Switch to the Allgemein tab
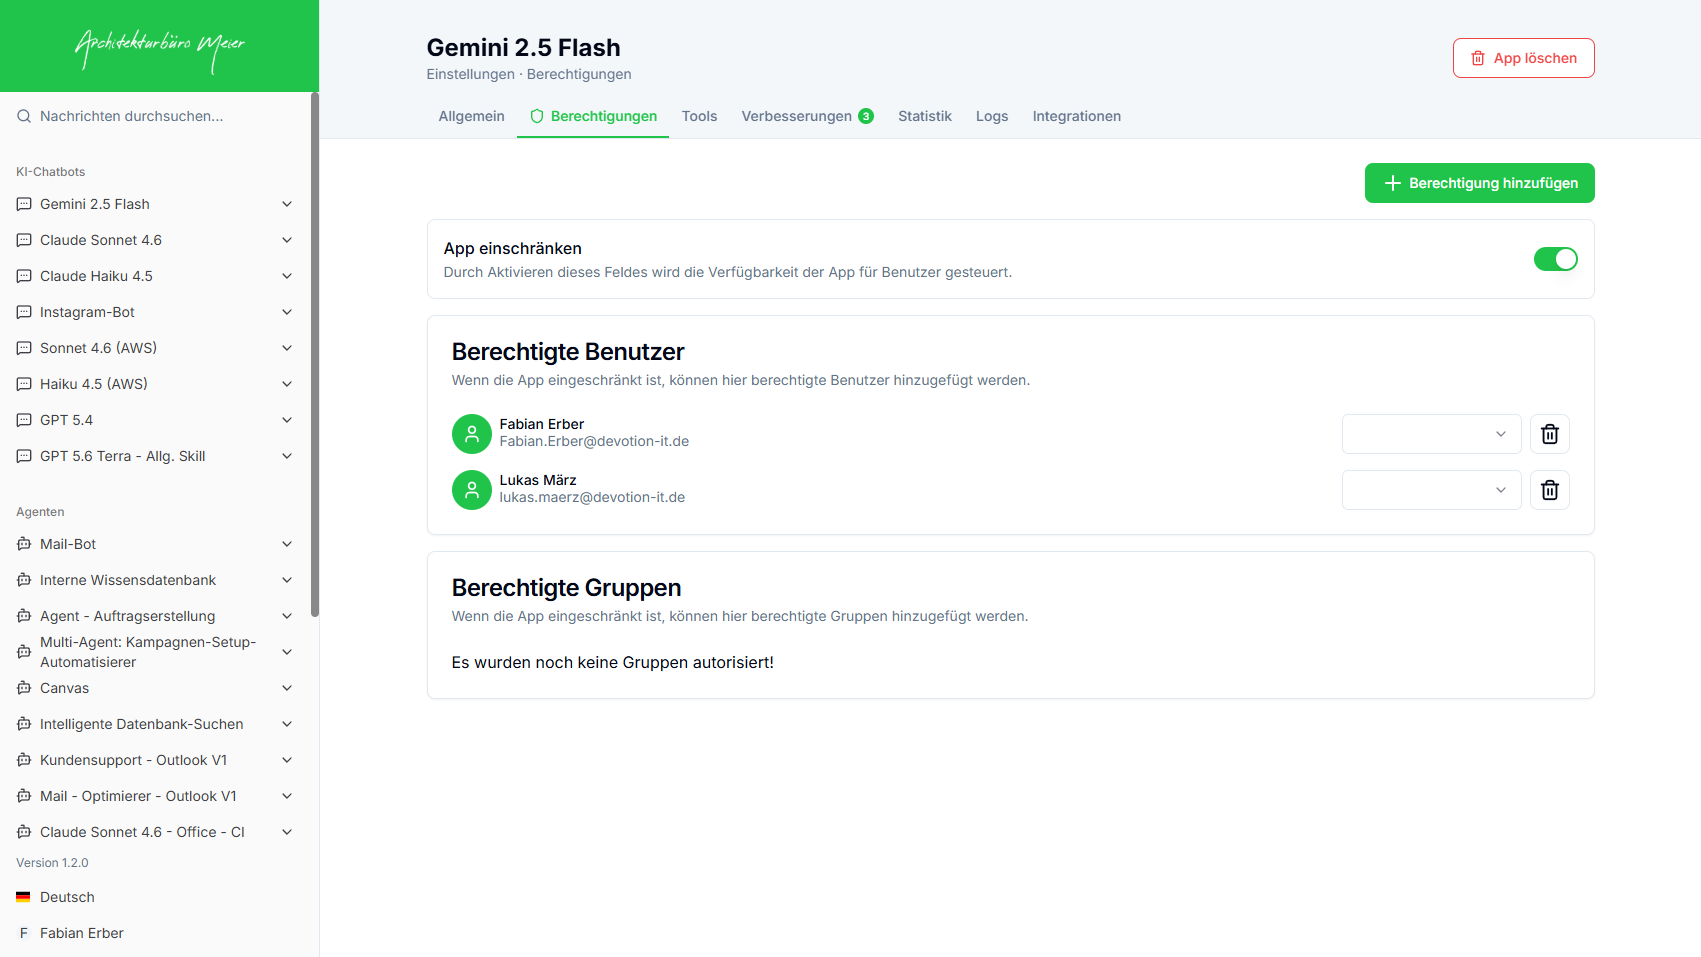The image size is (1701, 957). point(471,116)
